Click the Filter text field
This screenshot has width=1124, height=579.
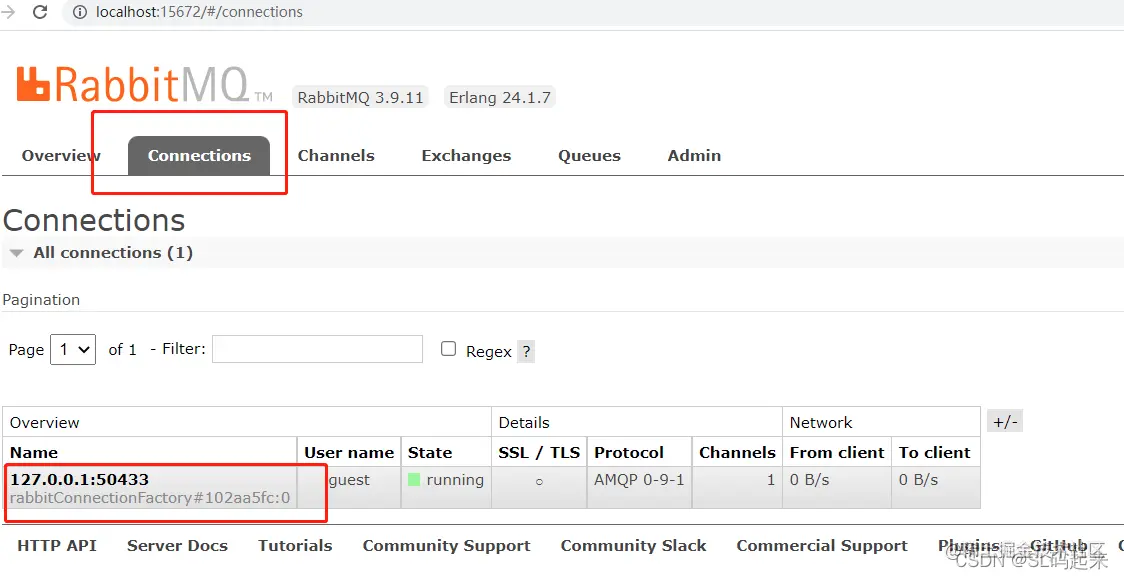[x=318, y=349]
